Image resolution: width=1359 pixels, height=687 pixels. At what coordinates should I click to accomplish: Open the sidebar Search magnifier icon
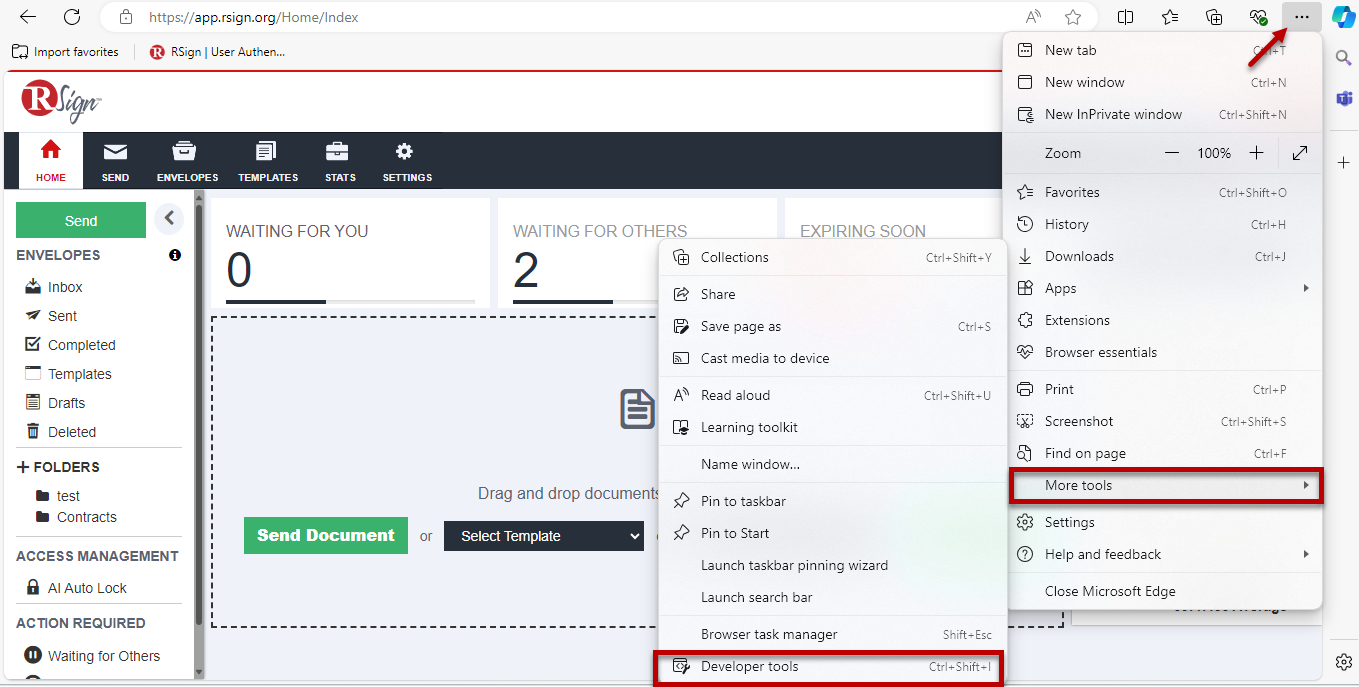tap(1344, 58)
